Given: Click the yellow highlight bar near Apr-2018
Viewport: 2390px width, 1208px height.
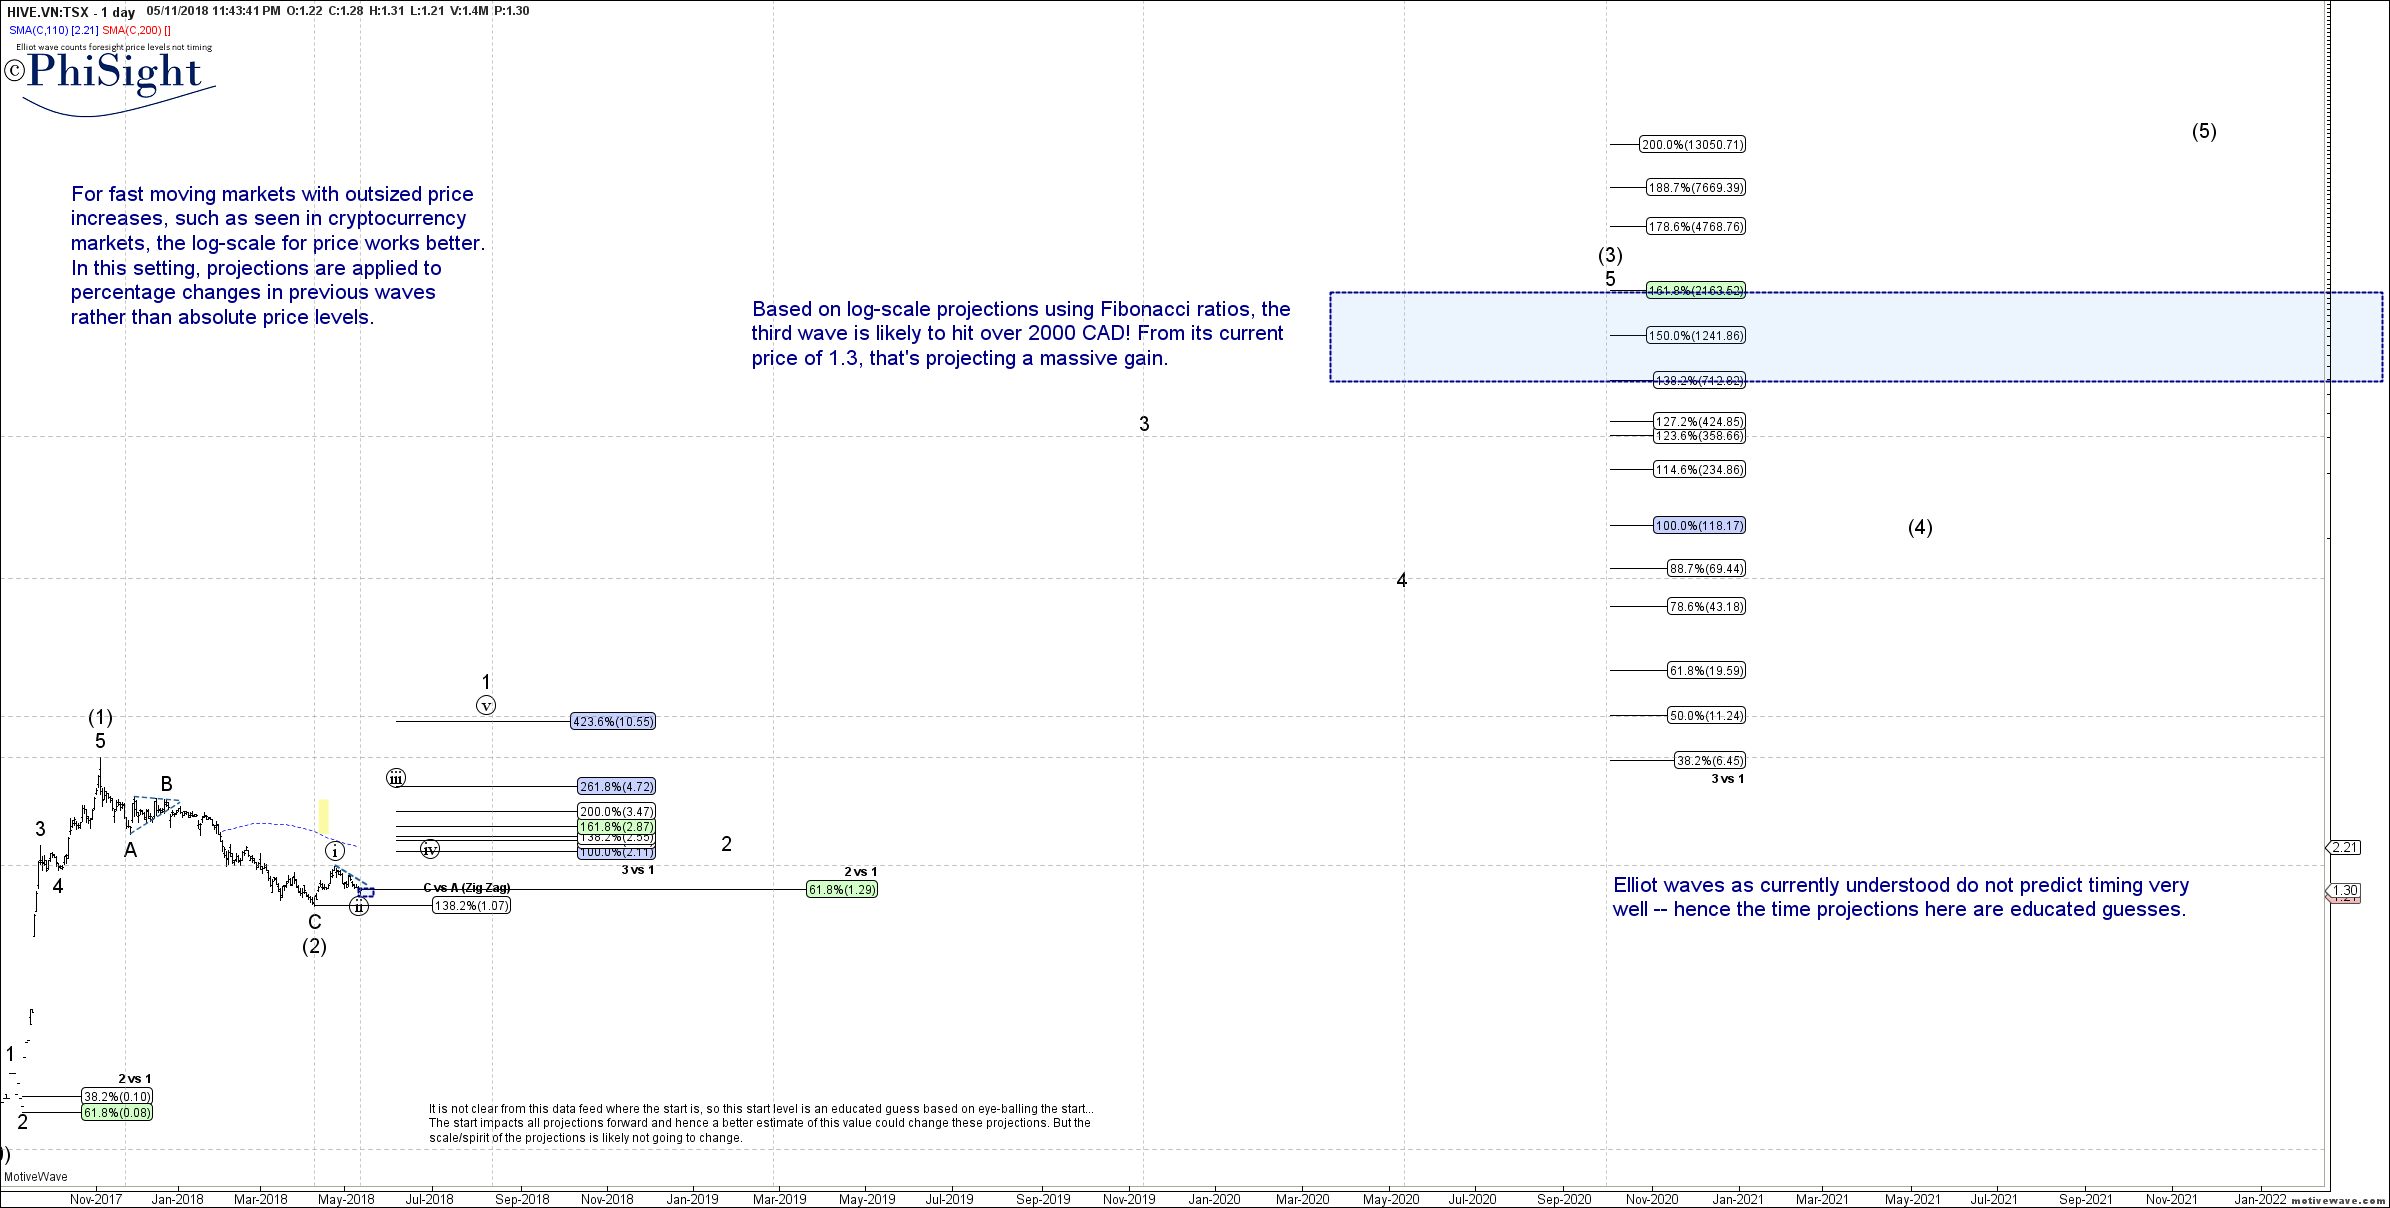Looking at the screenshot, I should pyautogui.click(x=323, y=816).
